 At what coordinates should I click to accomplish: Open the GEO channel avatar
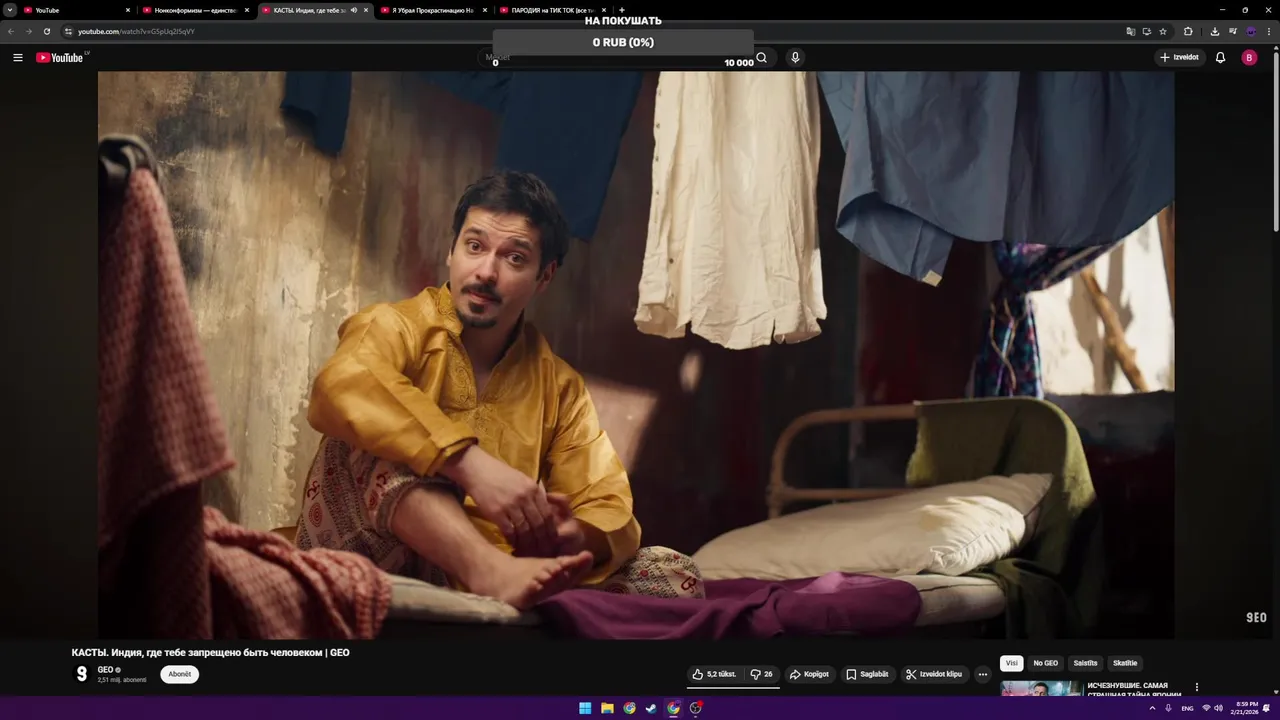tap(82, 674)
